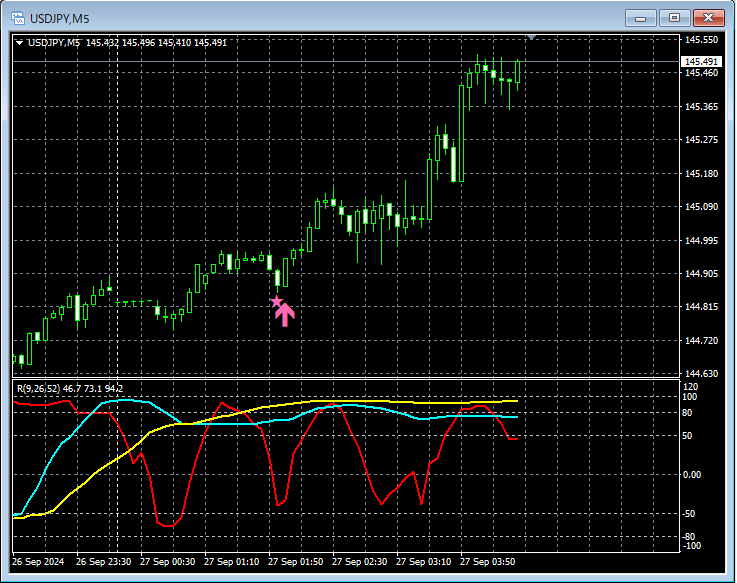Click the OHLC values in chart header
737x583 pixels.
click(x=156, y=43)
